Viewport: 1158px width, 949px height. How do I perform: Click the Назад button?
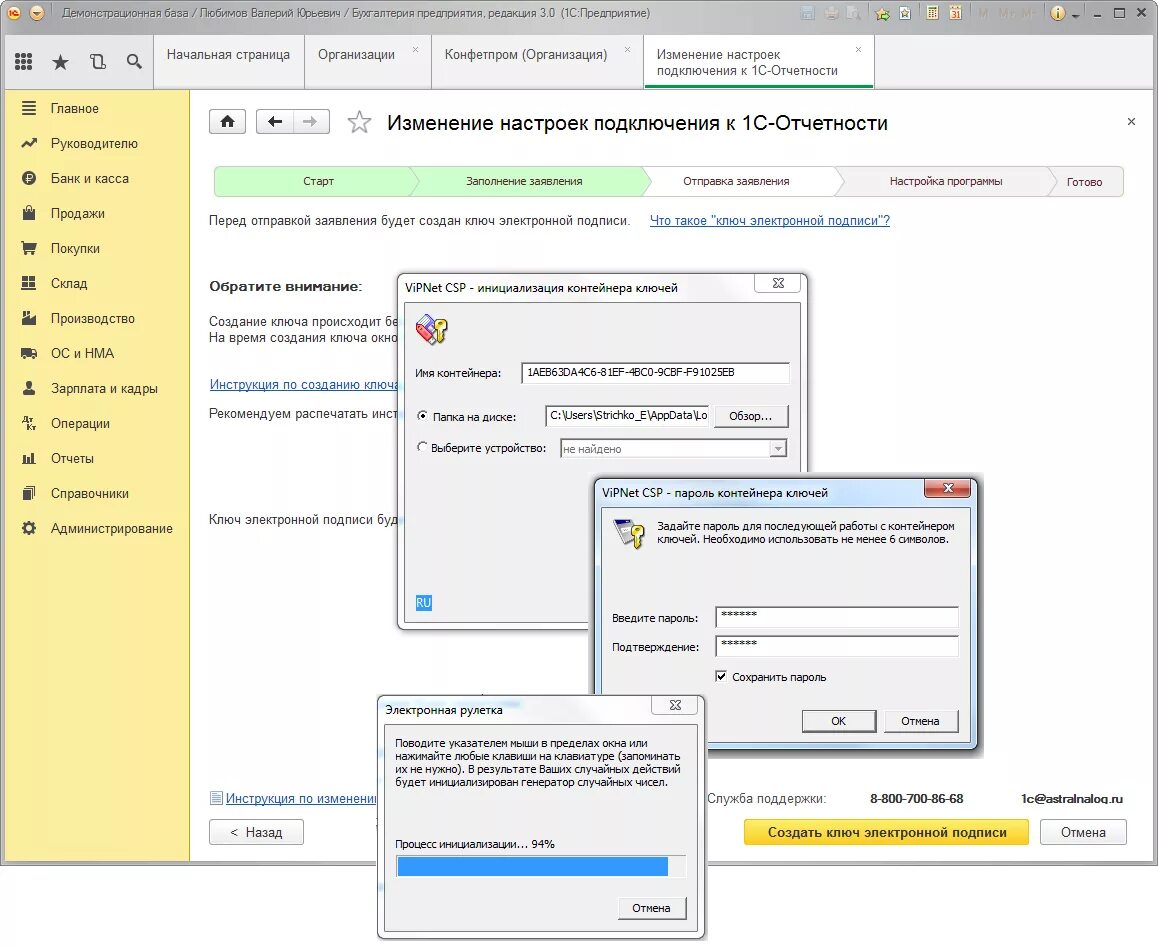pos(256,832)
